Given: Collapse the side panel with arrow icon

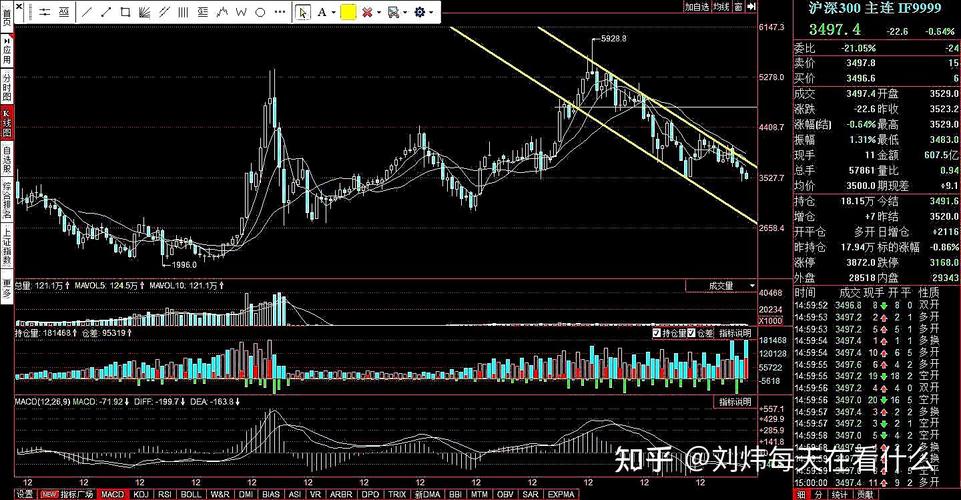Looking at the screenshot, I should [x=751, y=7].
